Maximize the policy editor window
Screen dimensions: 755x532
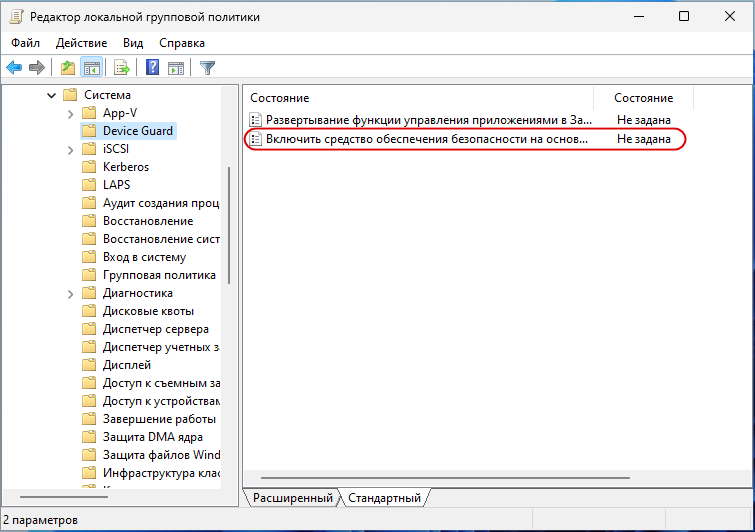tap(684, 16)
